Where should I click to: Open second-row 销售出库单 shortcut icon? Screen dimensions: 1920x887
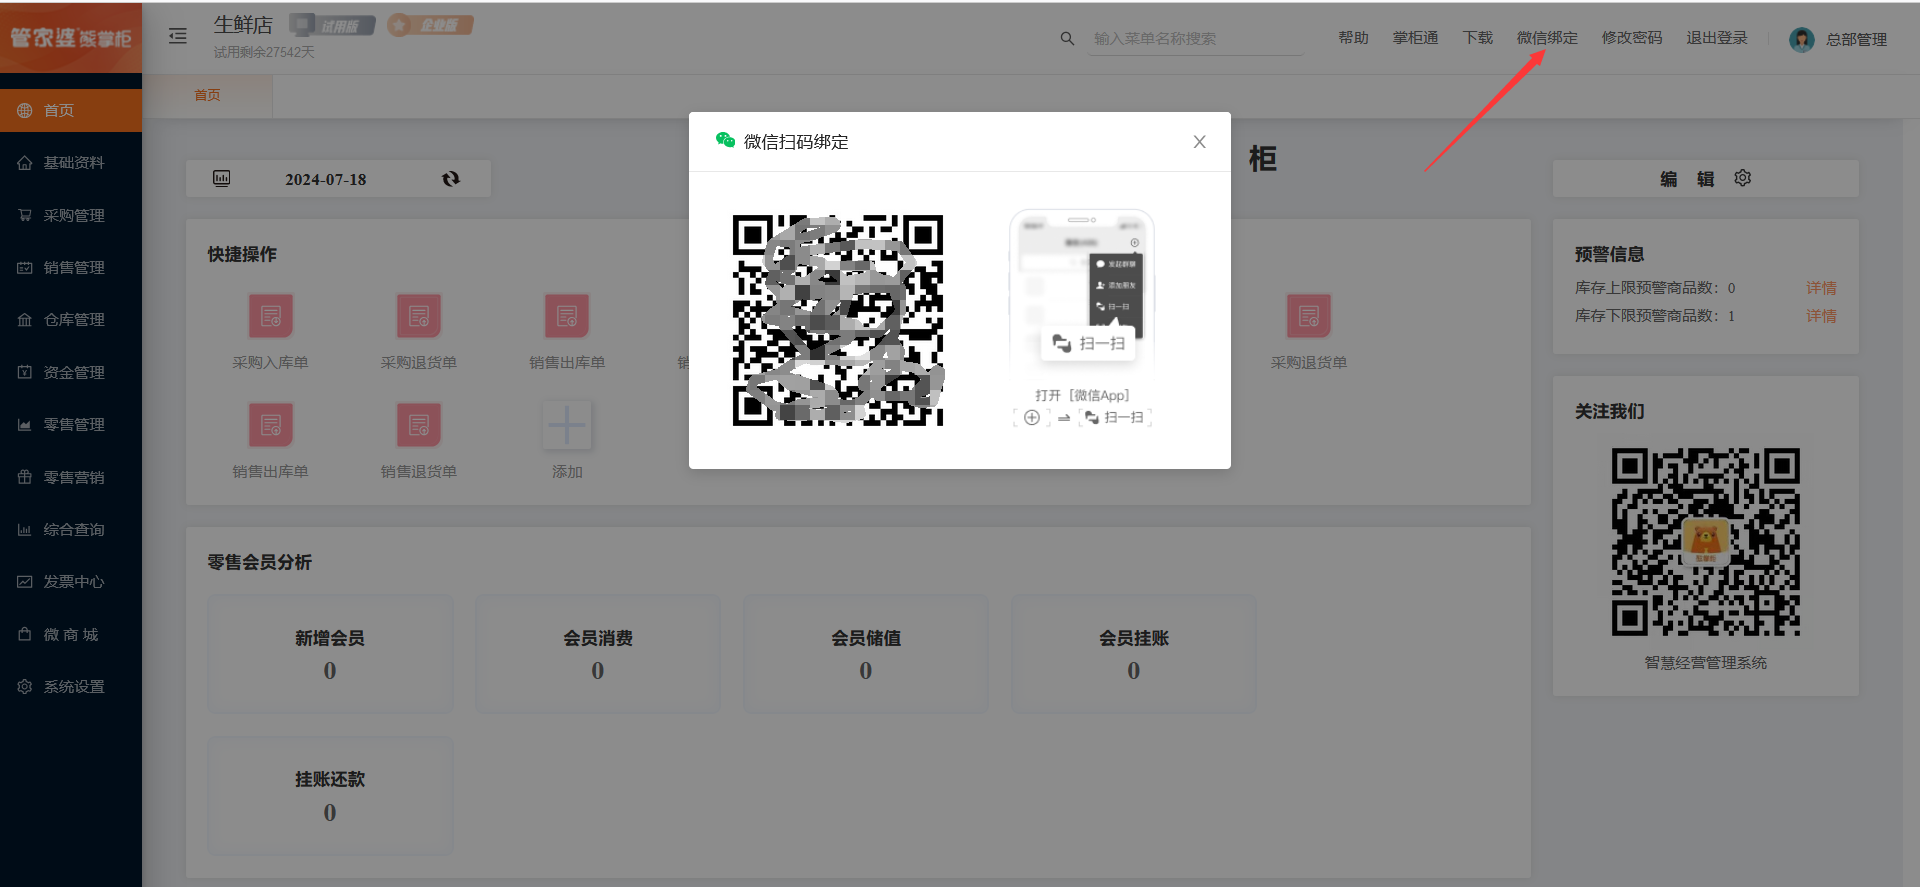point(271,425)
